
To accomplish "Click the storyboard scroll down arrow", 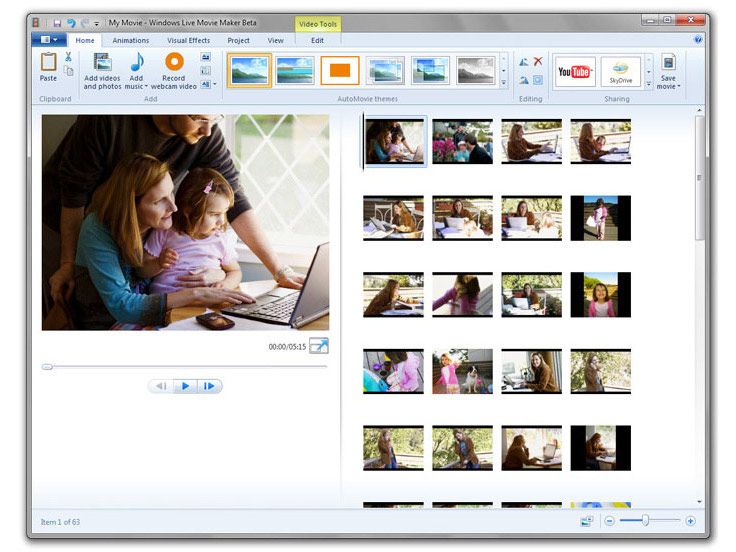I will (699, 502).
